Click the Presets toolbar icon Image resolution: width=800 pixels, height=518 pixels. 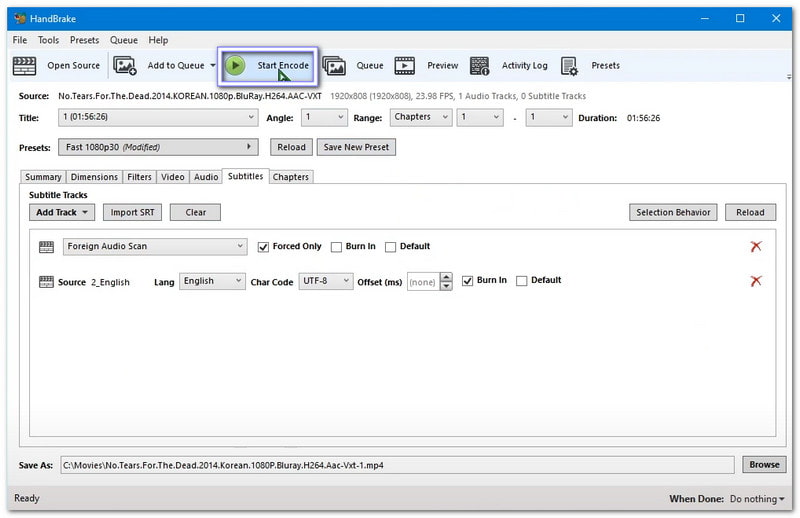(569, 66)
